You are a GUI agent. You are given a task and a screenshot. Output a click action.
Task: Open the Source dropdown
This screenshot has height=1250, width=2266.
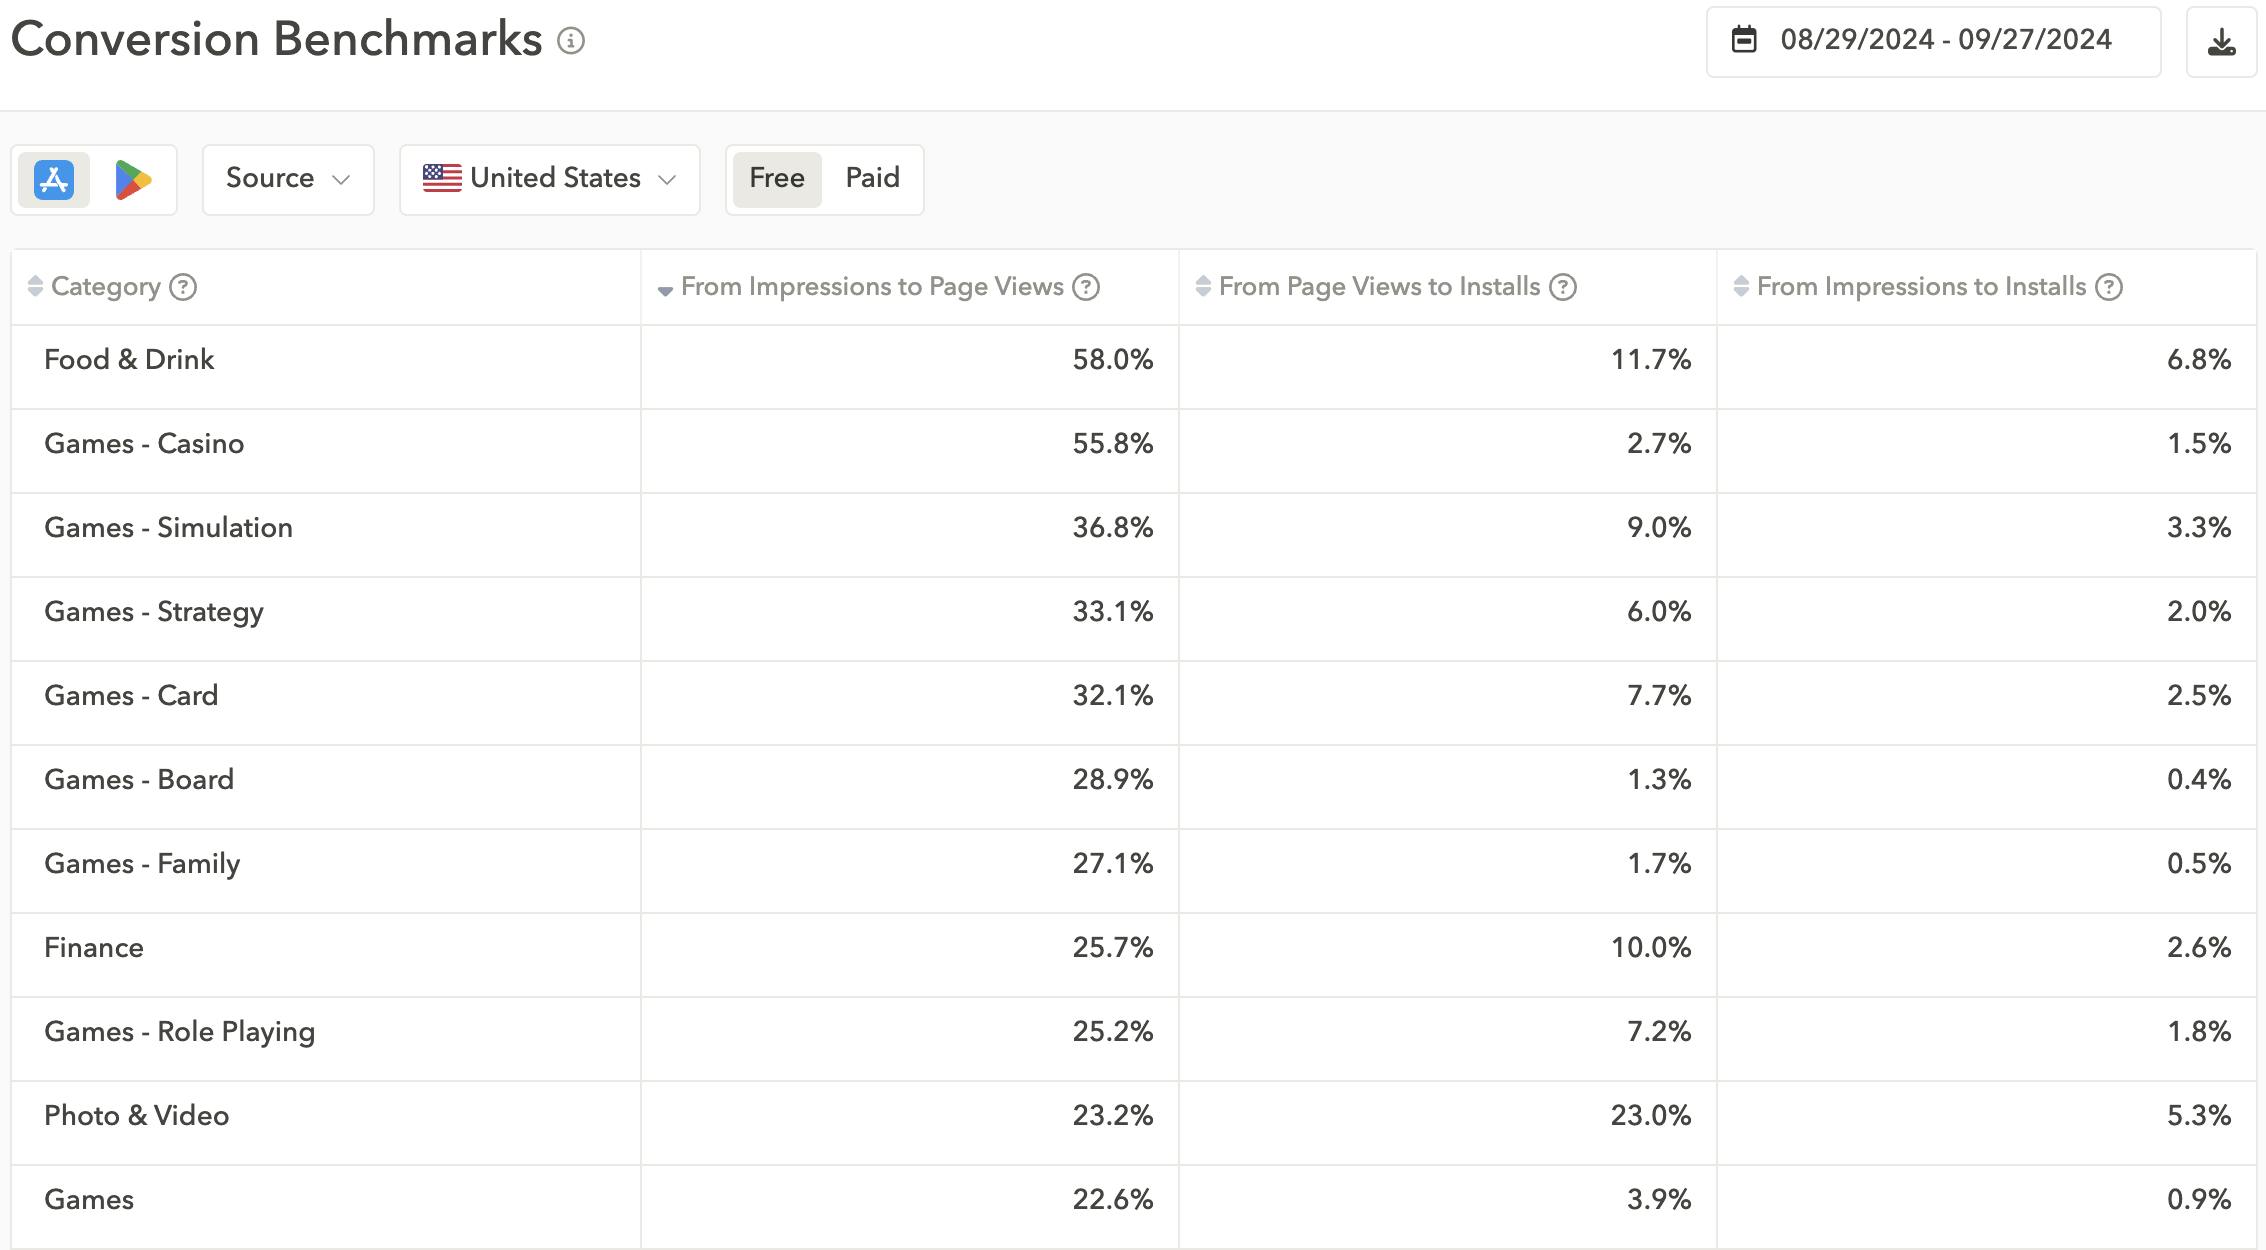click(x=288, y=178)
